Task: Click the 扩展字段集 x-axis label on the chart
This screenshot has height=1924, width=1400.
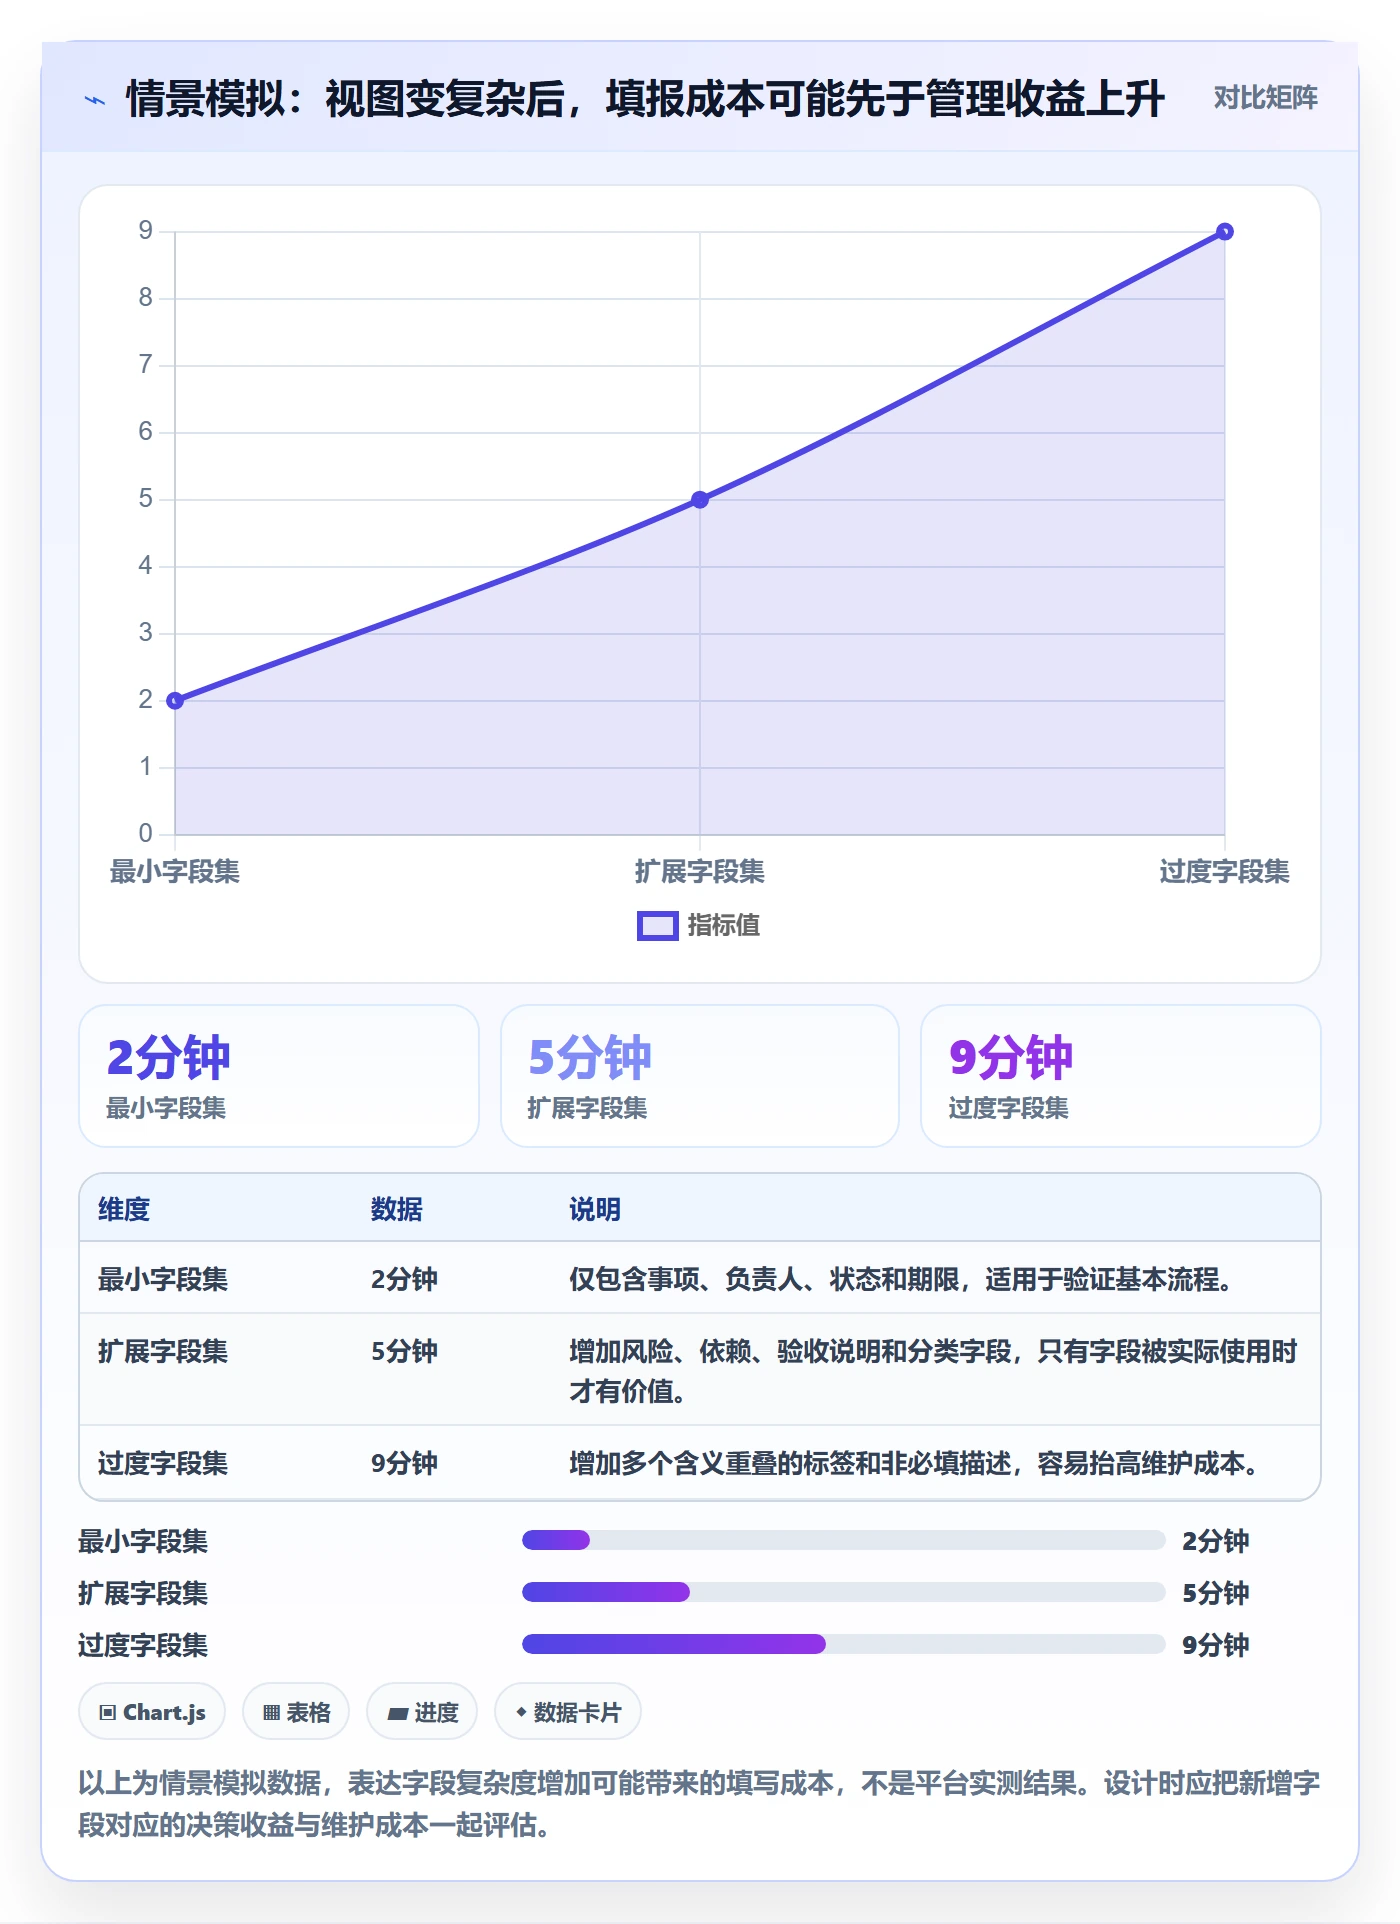Action: pos(700,872)
